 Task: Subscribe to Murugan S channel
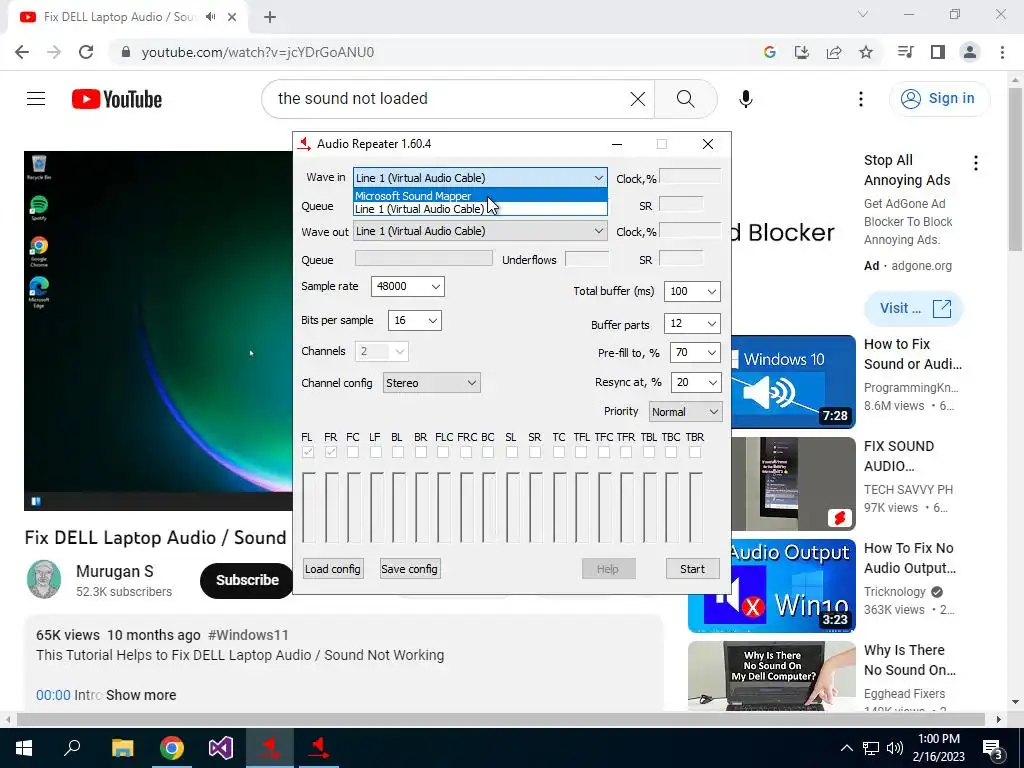pyautogui.click(x=247, y=580)
